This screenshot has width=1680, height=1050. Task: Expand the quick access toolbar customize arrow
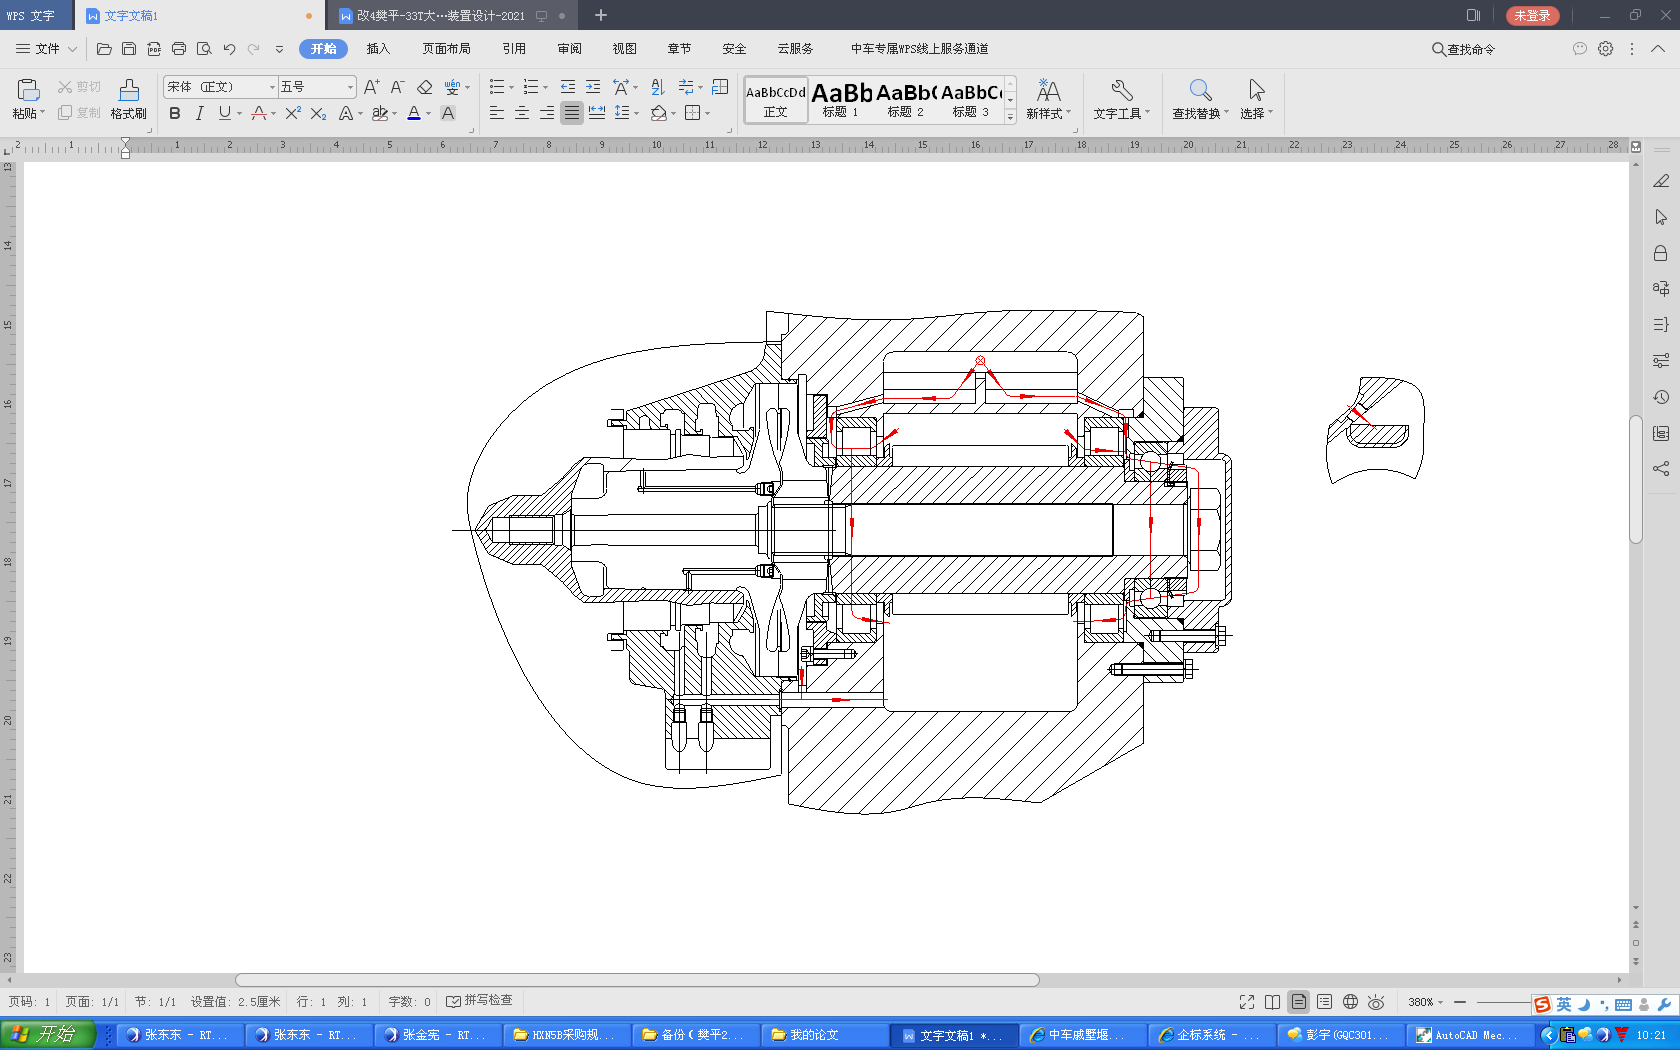tap(279, 49)
